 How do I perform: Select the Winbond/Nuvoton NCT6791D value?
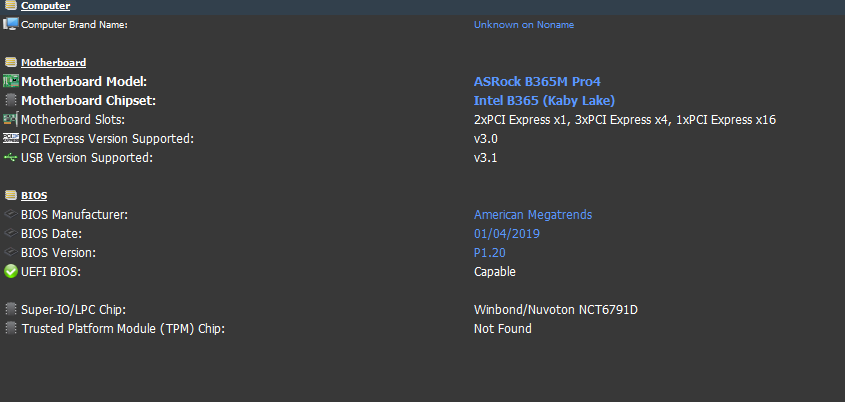pos(555,309)
